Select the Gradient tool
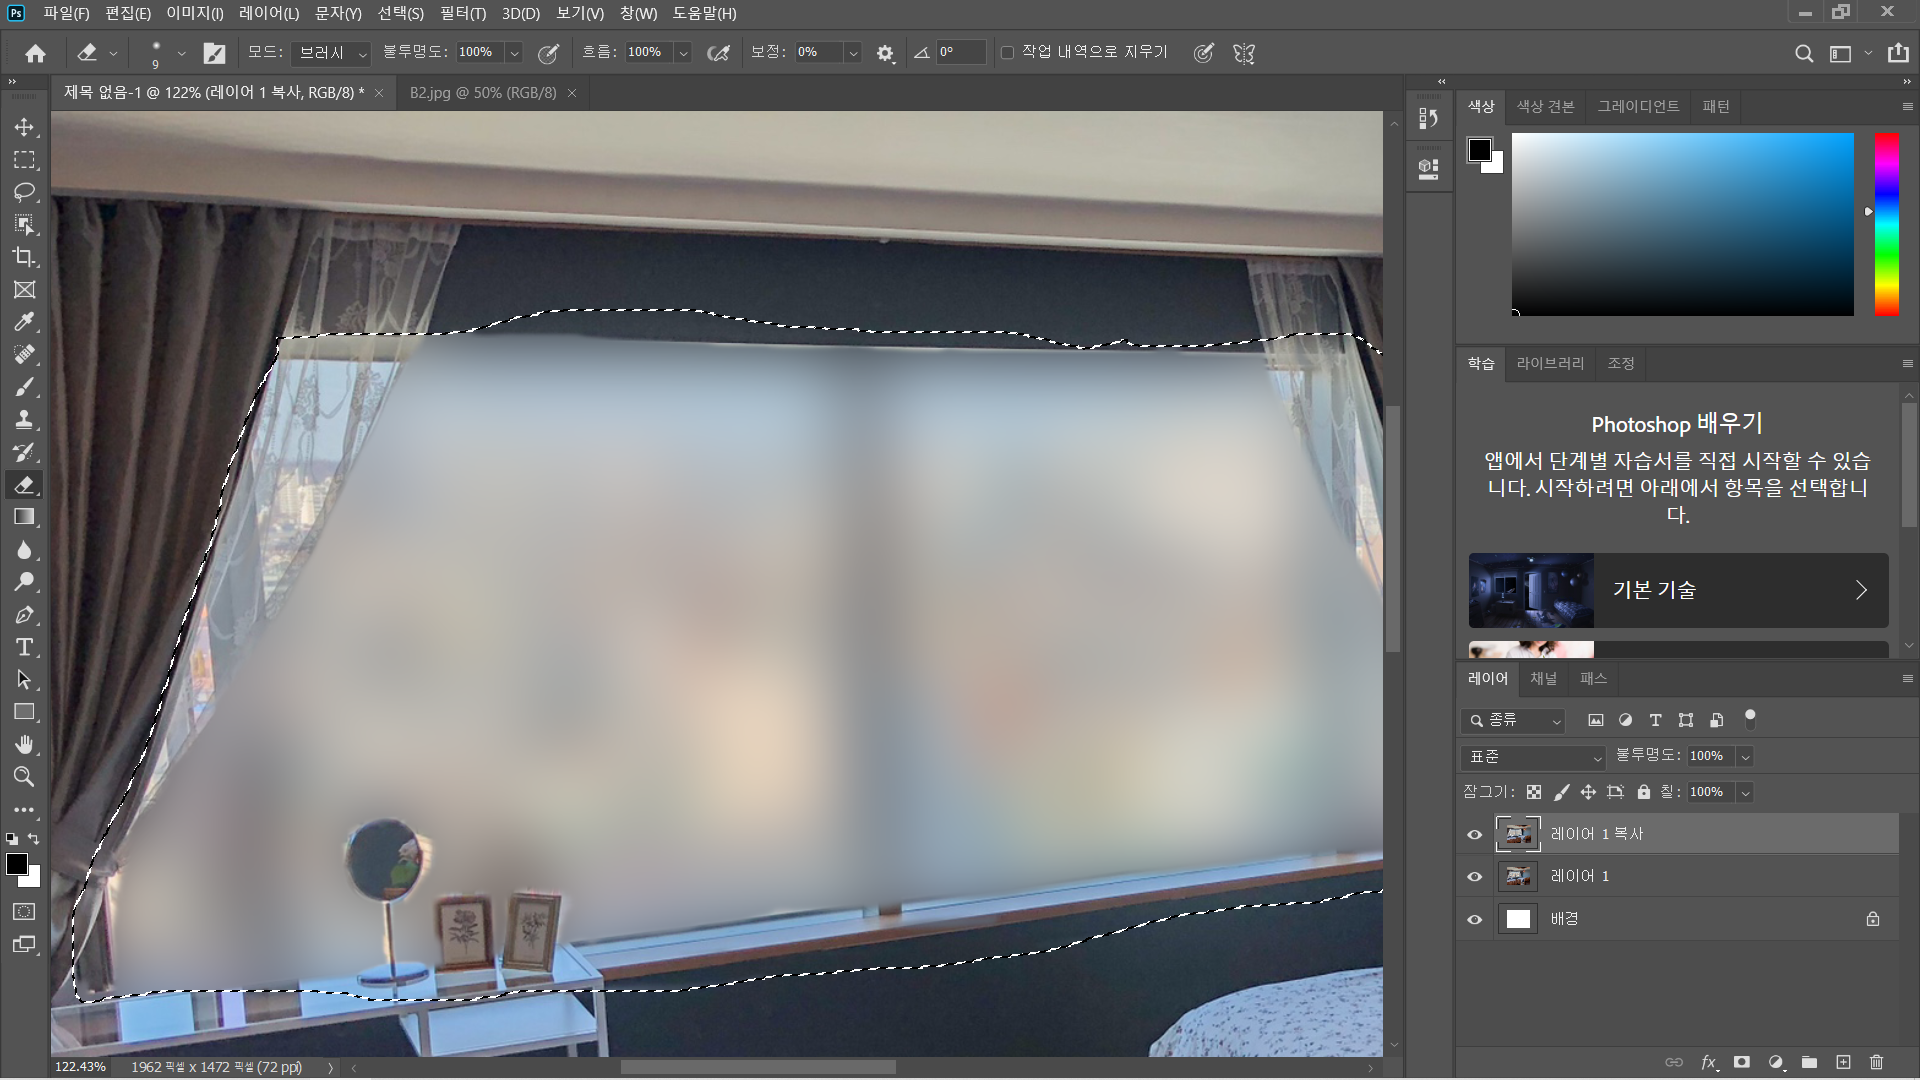Viewport: 1920px width, 1080px height. point(24,517)
